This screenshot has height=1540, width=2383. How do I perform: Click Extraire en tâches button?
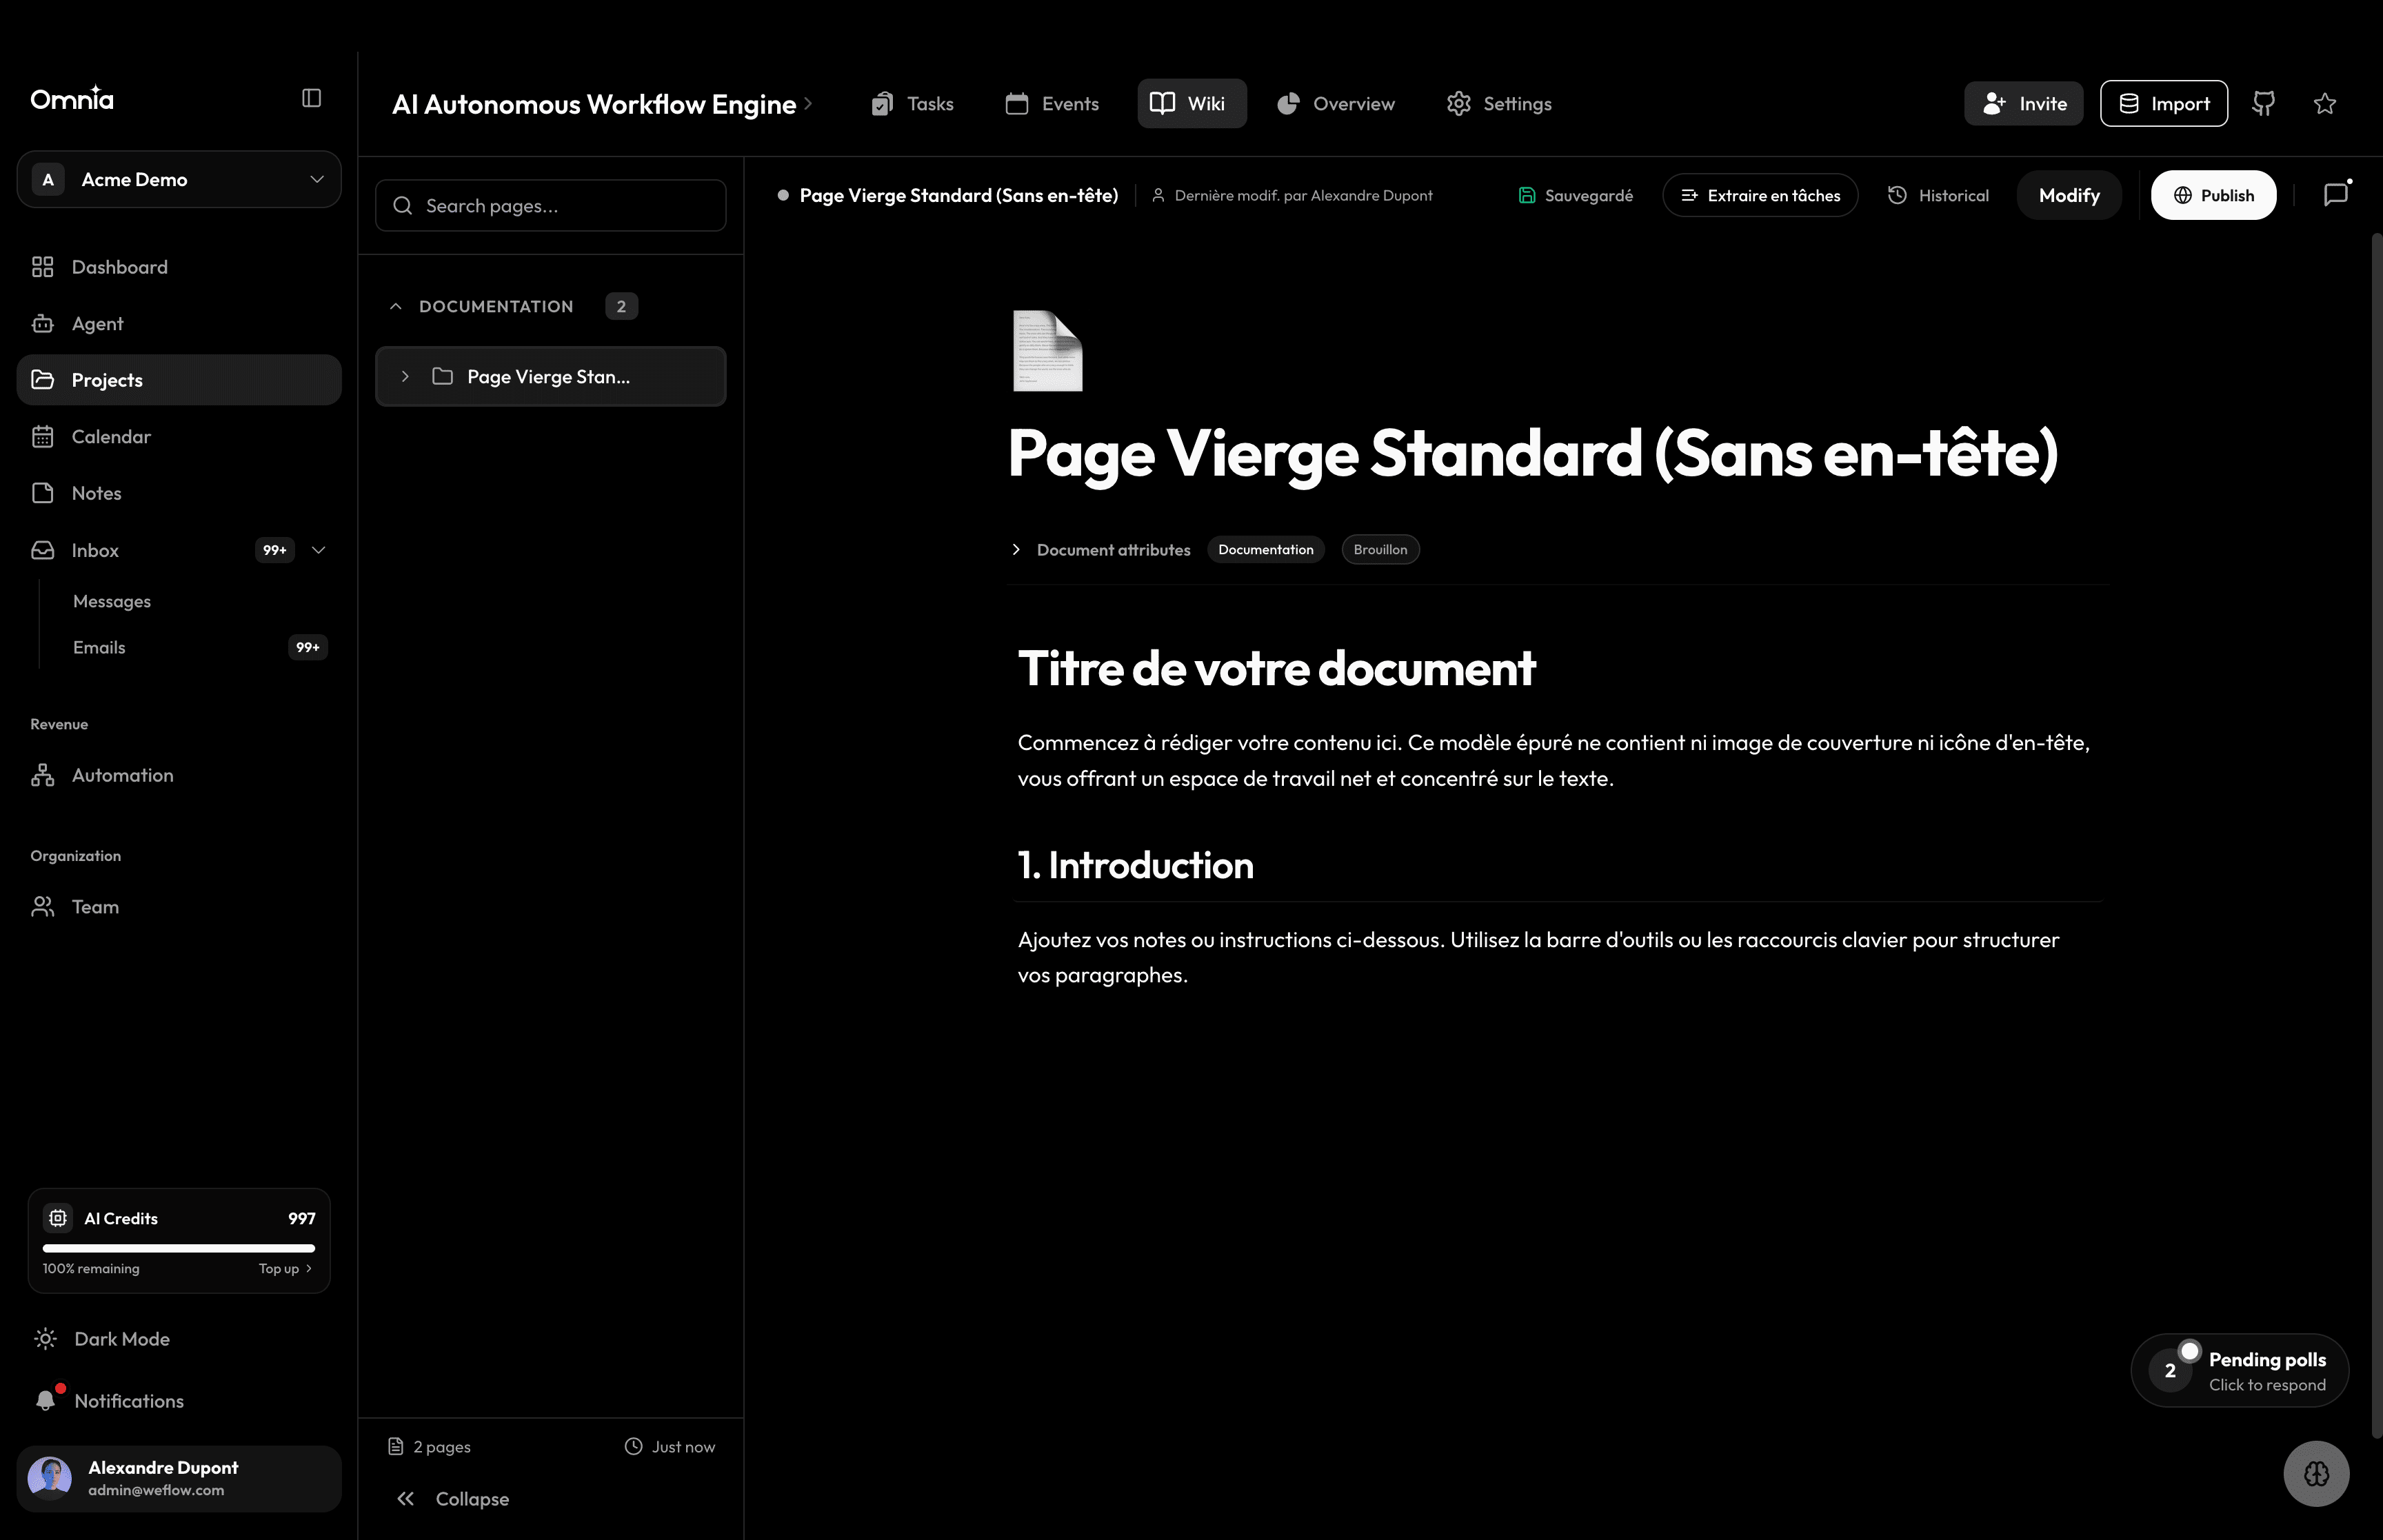point(1760,195)
